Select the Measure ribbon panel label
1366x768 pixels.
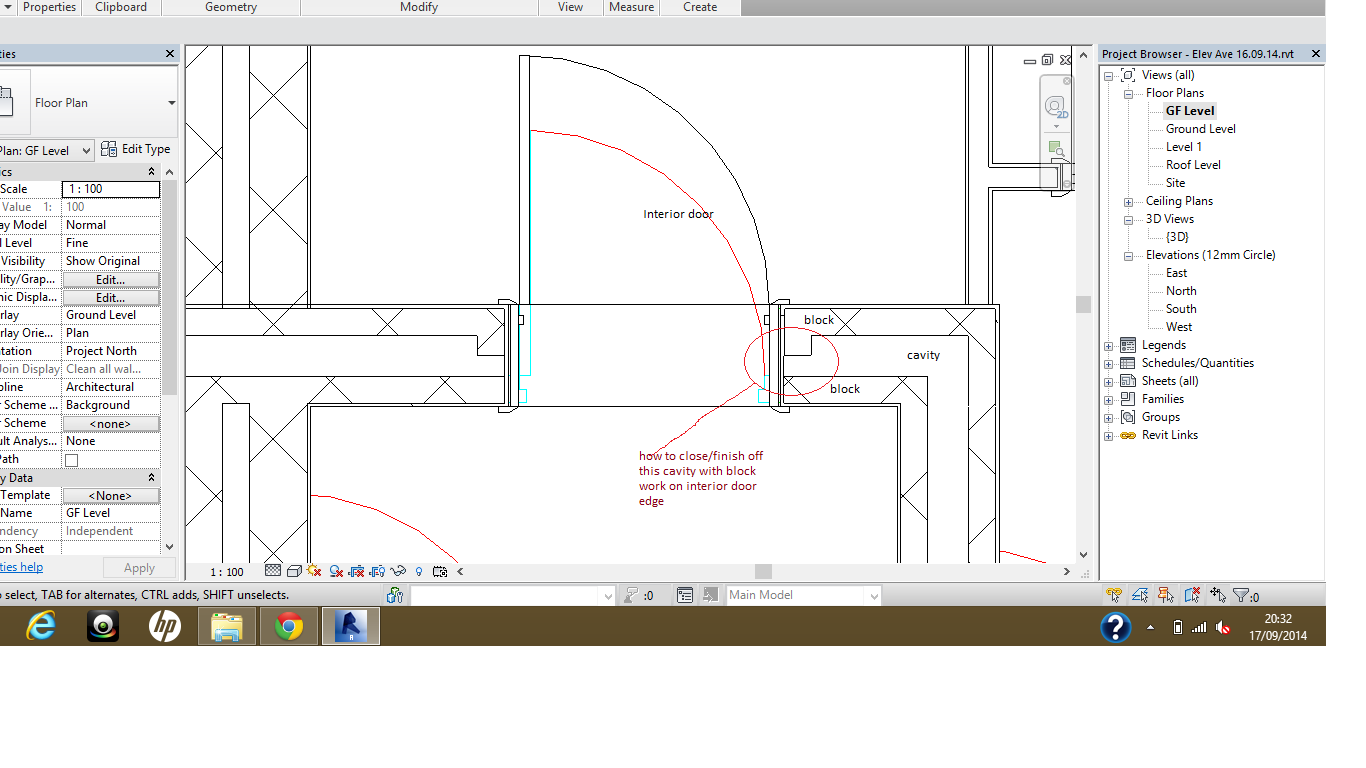pos(631,7)
